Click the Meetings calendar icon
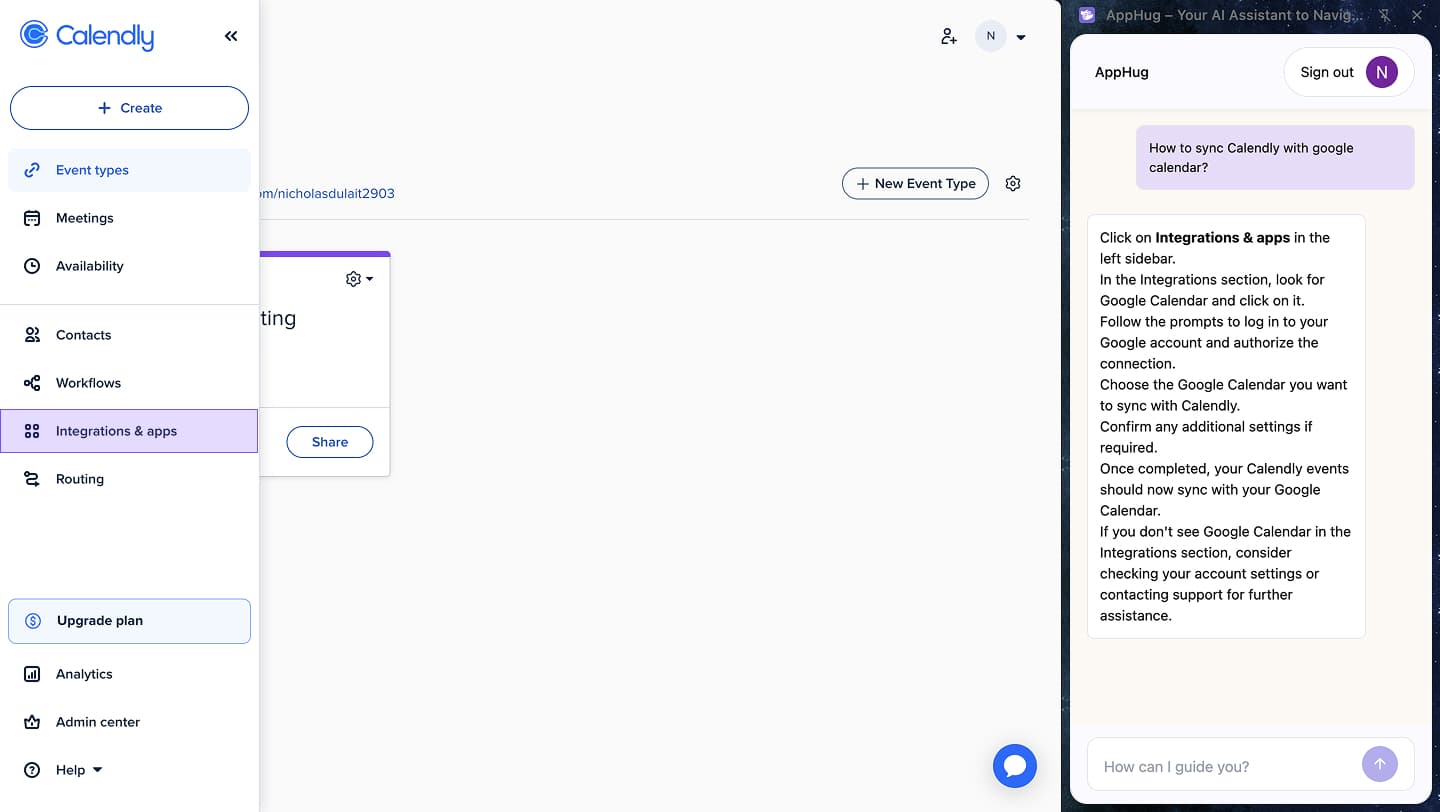 (32, 218)
